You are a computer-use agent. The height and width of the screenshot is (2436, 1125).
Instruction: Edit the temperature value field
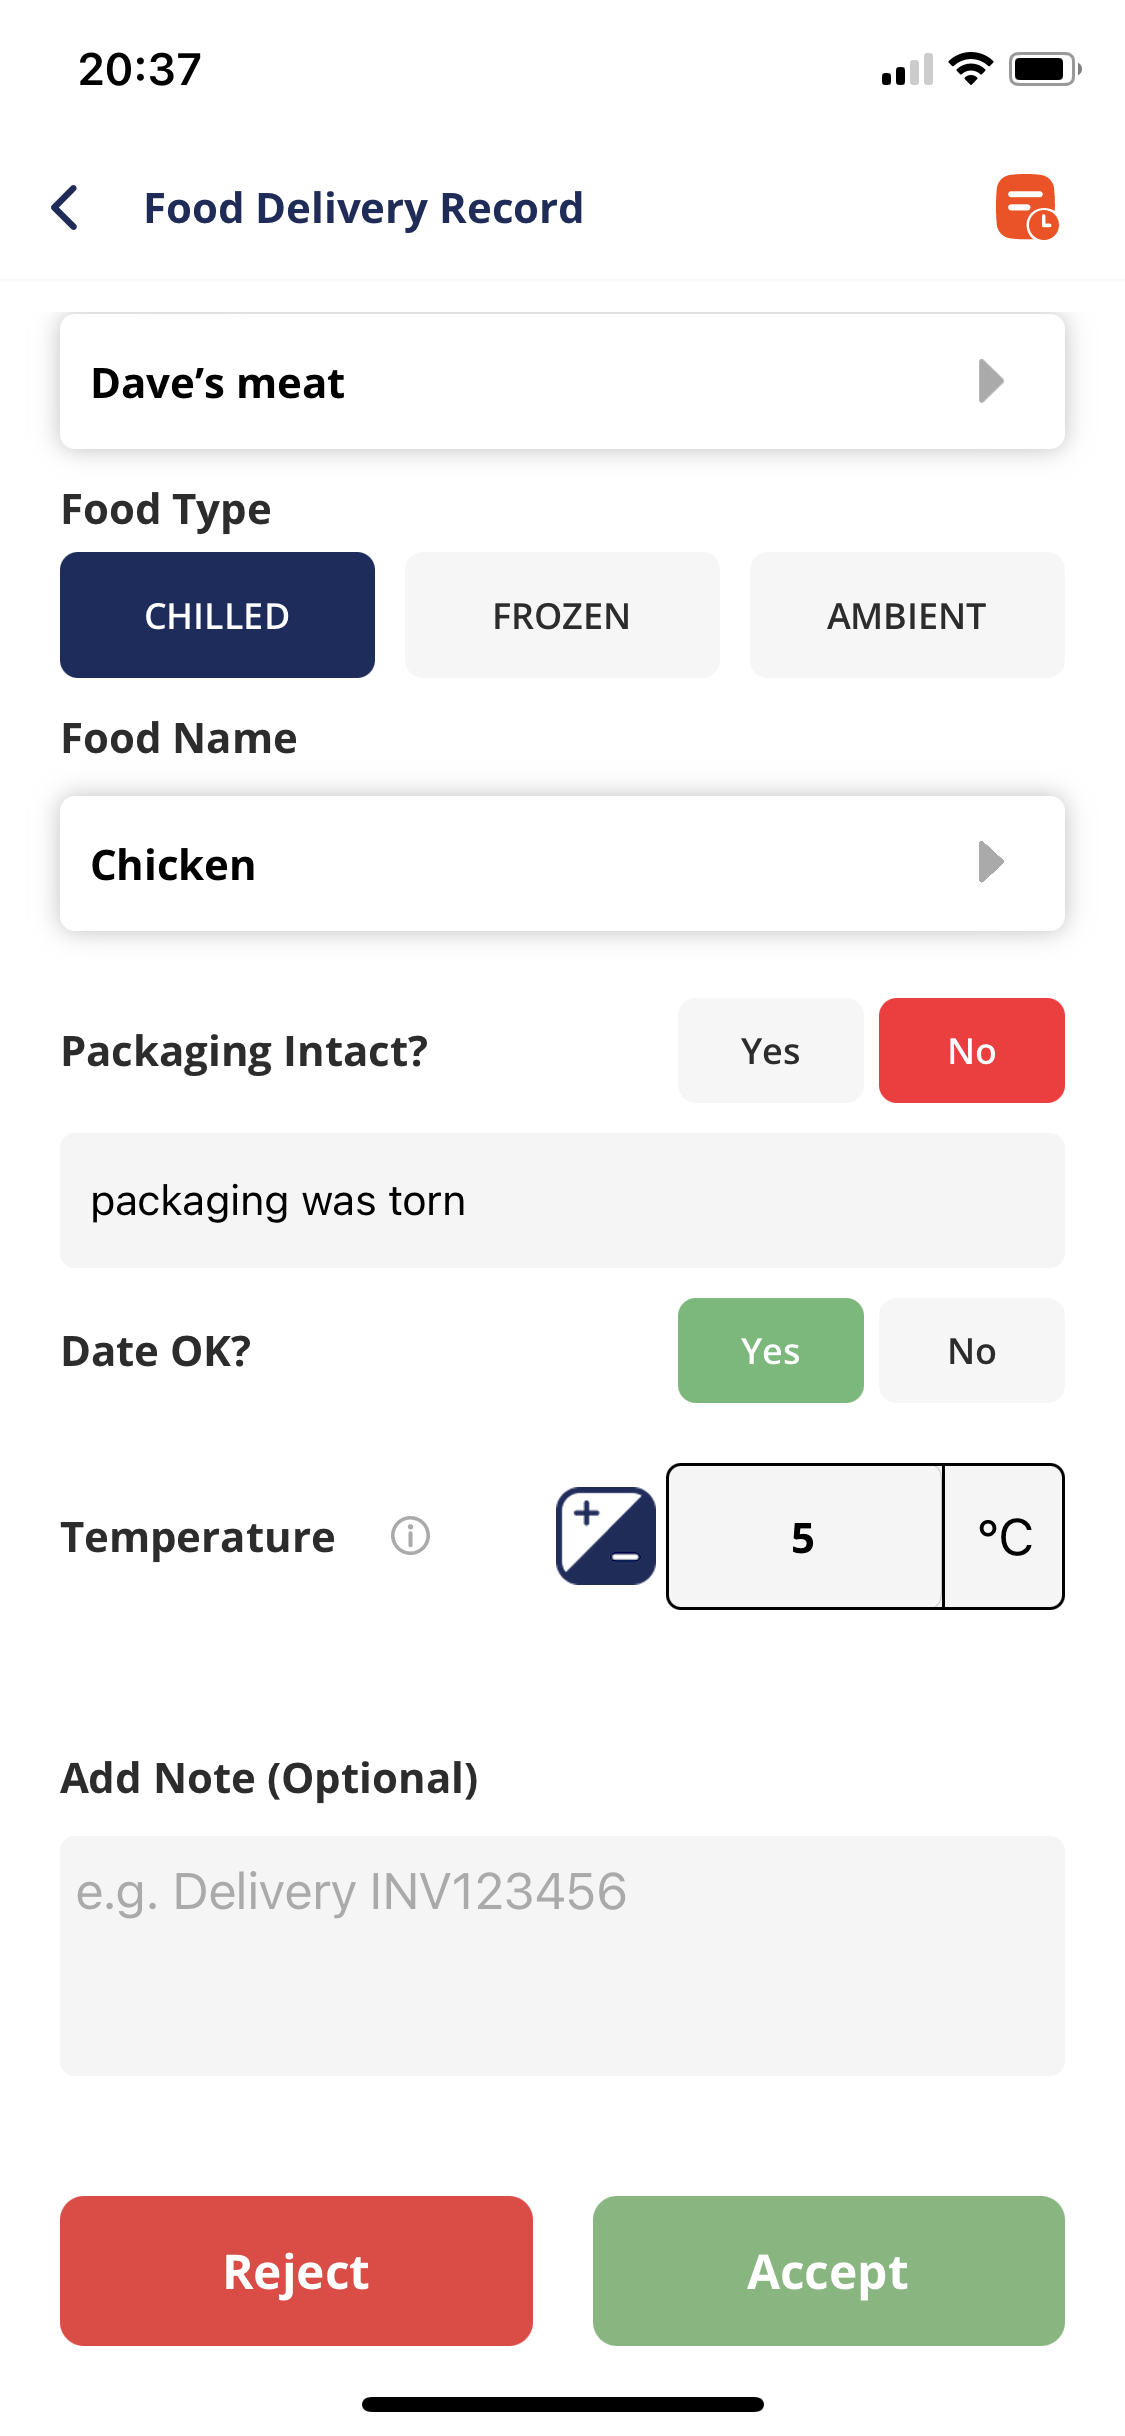tap(804, 1537)
